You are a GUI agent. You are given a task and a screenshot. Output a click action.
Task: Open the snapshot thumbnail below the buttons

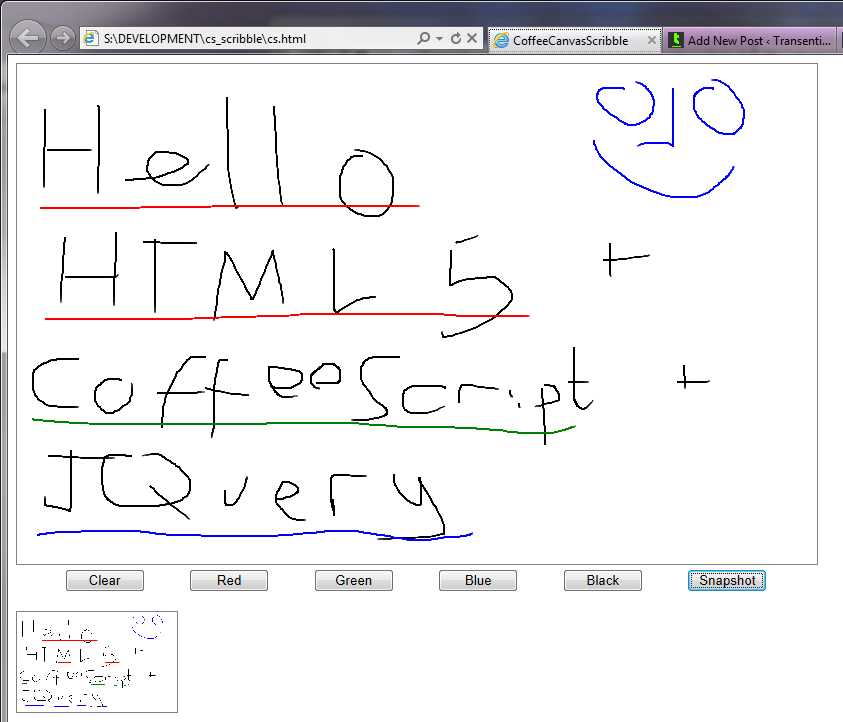click(97, 662)
